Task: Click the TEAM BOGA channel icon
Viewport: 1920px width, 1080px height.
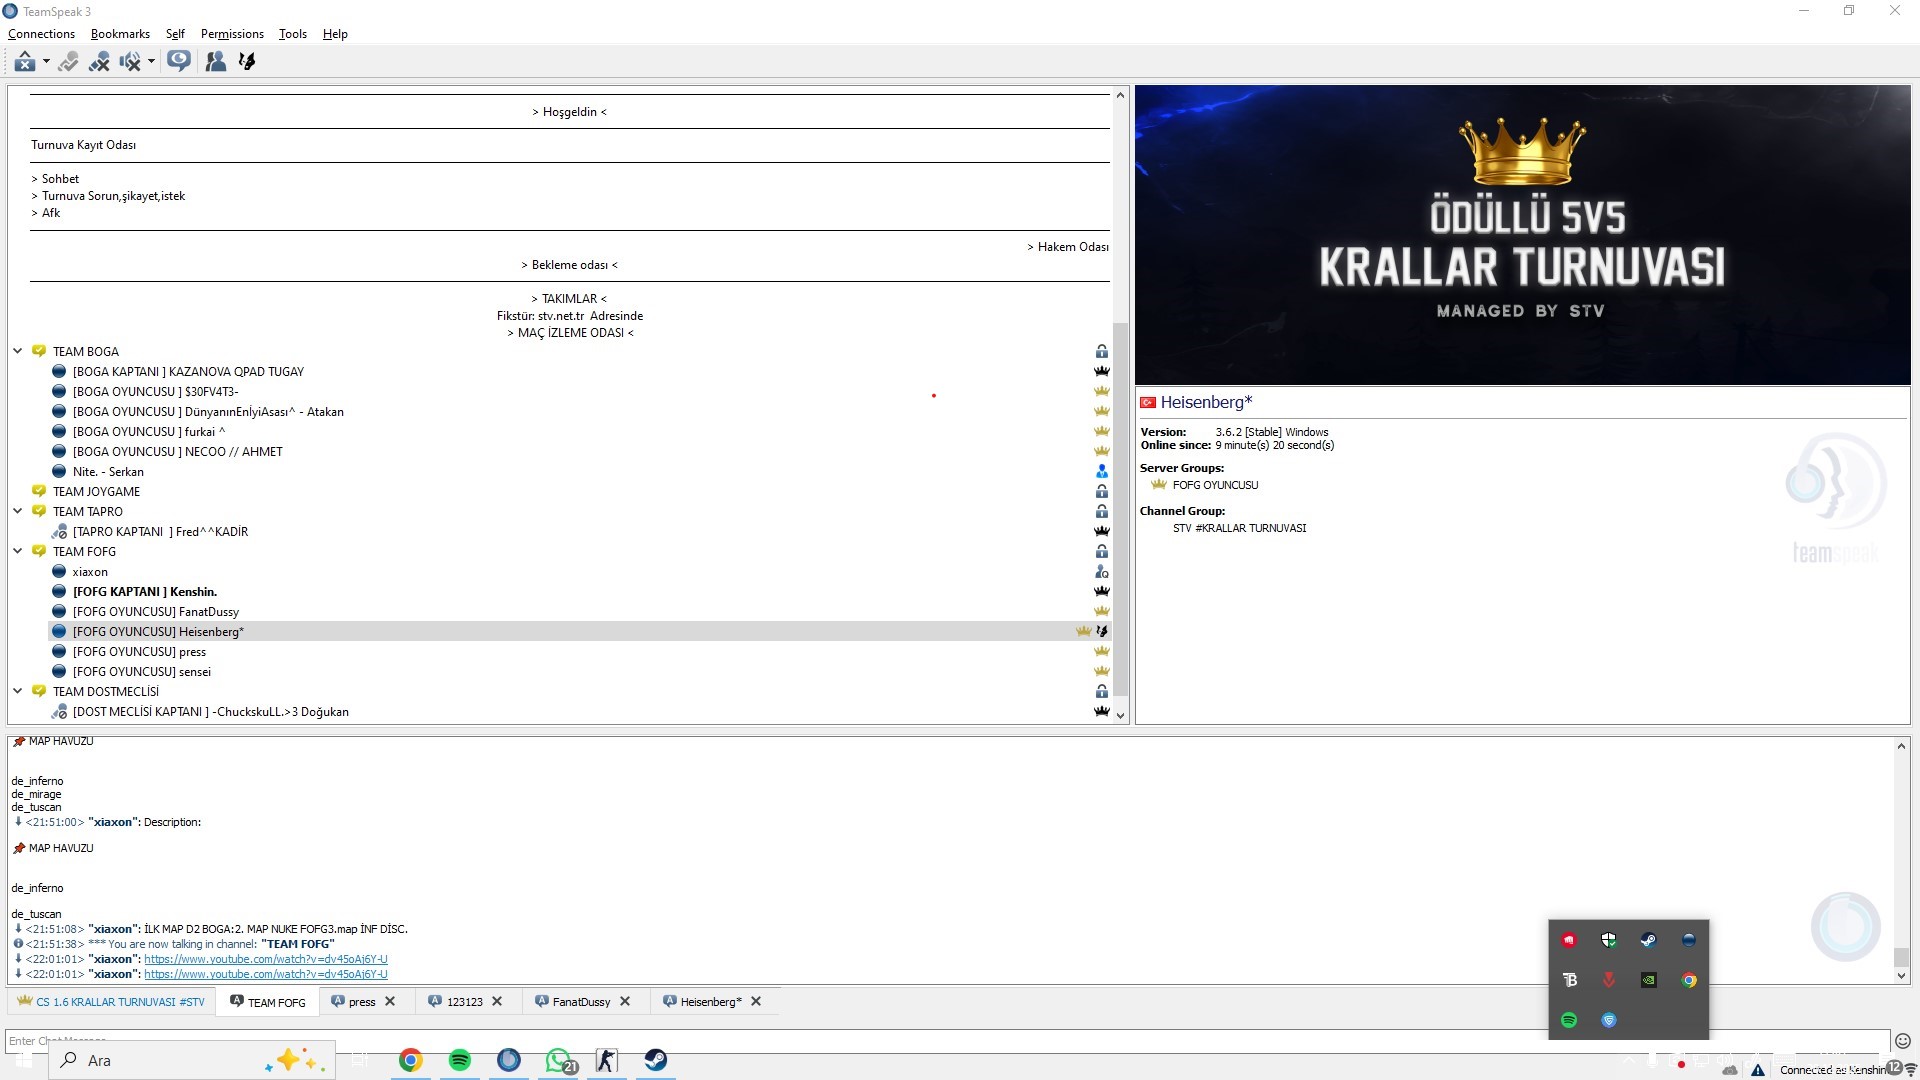Action: (39, 351)
